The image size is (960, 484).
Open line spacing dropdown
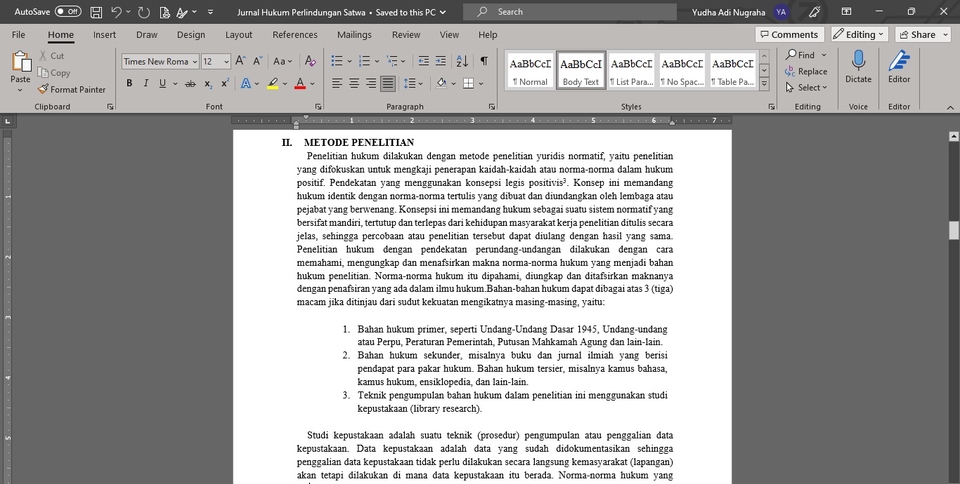[411, 84]
